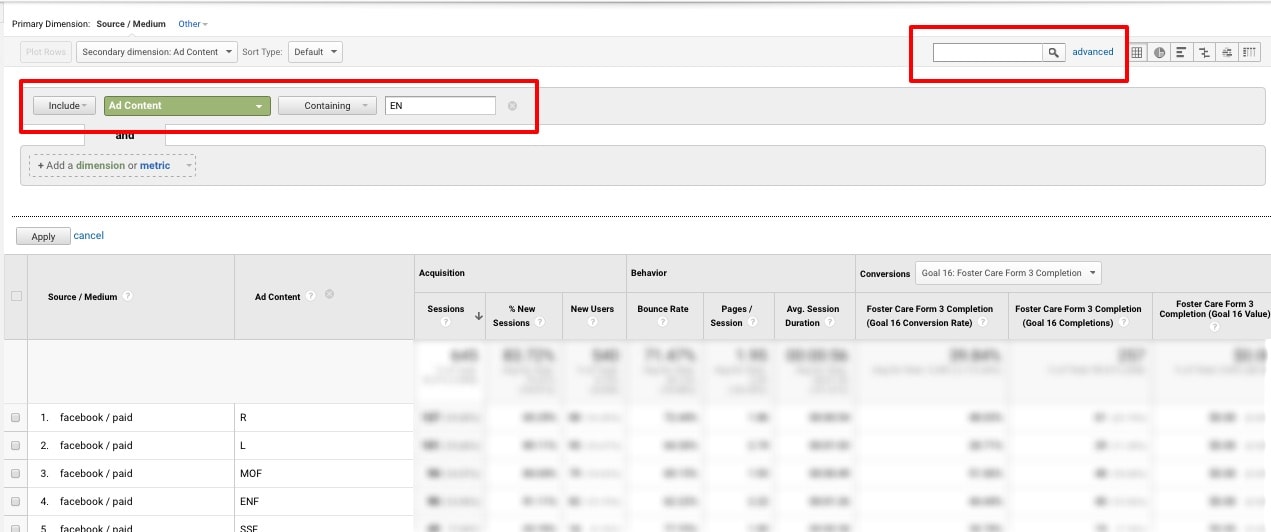Remove the Ad Content filter condition

pyautogui.click(x=512, y=106)
